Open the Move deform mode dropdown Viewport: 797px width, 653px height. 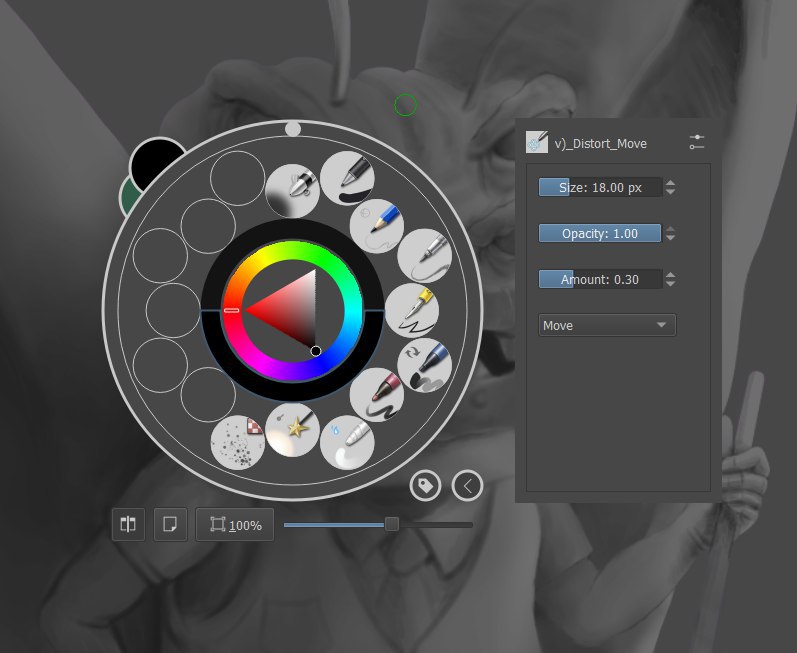pyautogui.click(x=607, y=325)
